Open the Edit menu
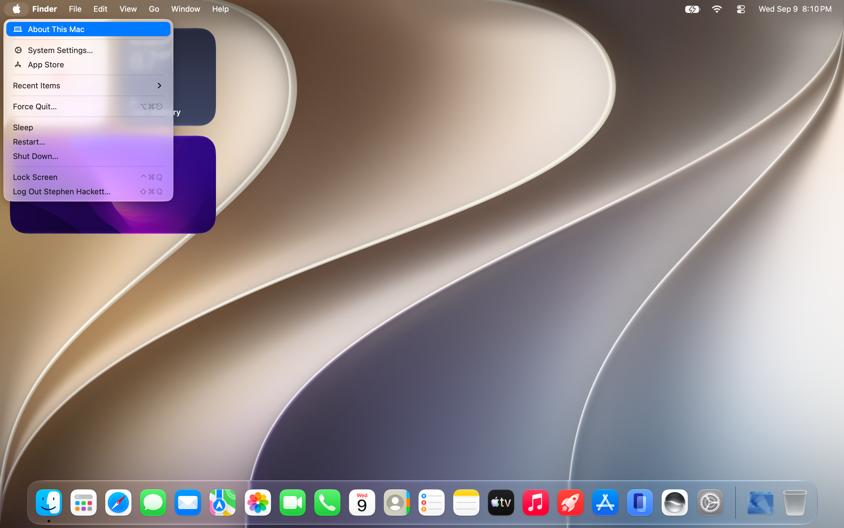844x528 pixels. click(100, 9)
